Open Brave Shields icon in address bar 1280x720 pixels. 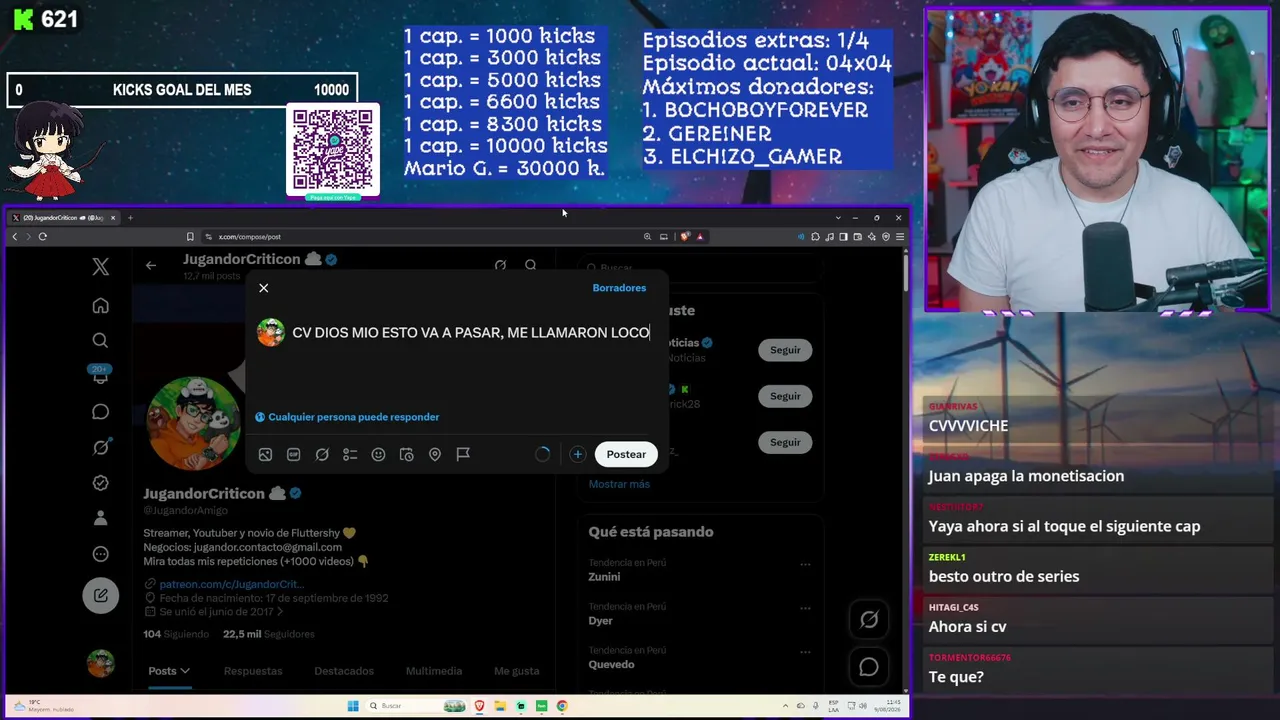(x=685, y=237)
